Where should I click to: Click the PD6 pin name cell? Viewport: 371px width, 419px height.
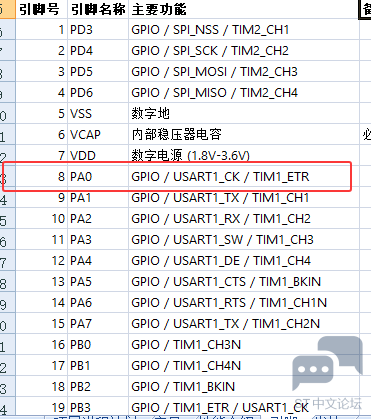pyautogui.click(x=98, y=93)
